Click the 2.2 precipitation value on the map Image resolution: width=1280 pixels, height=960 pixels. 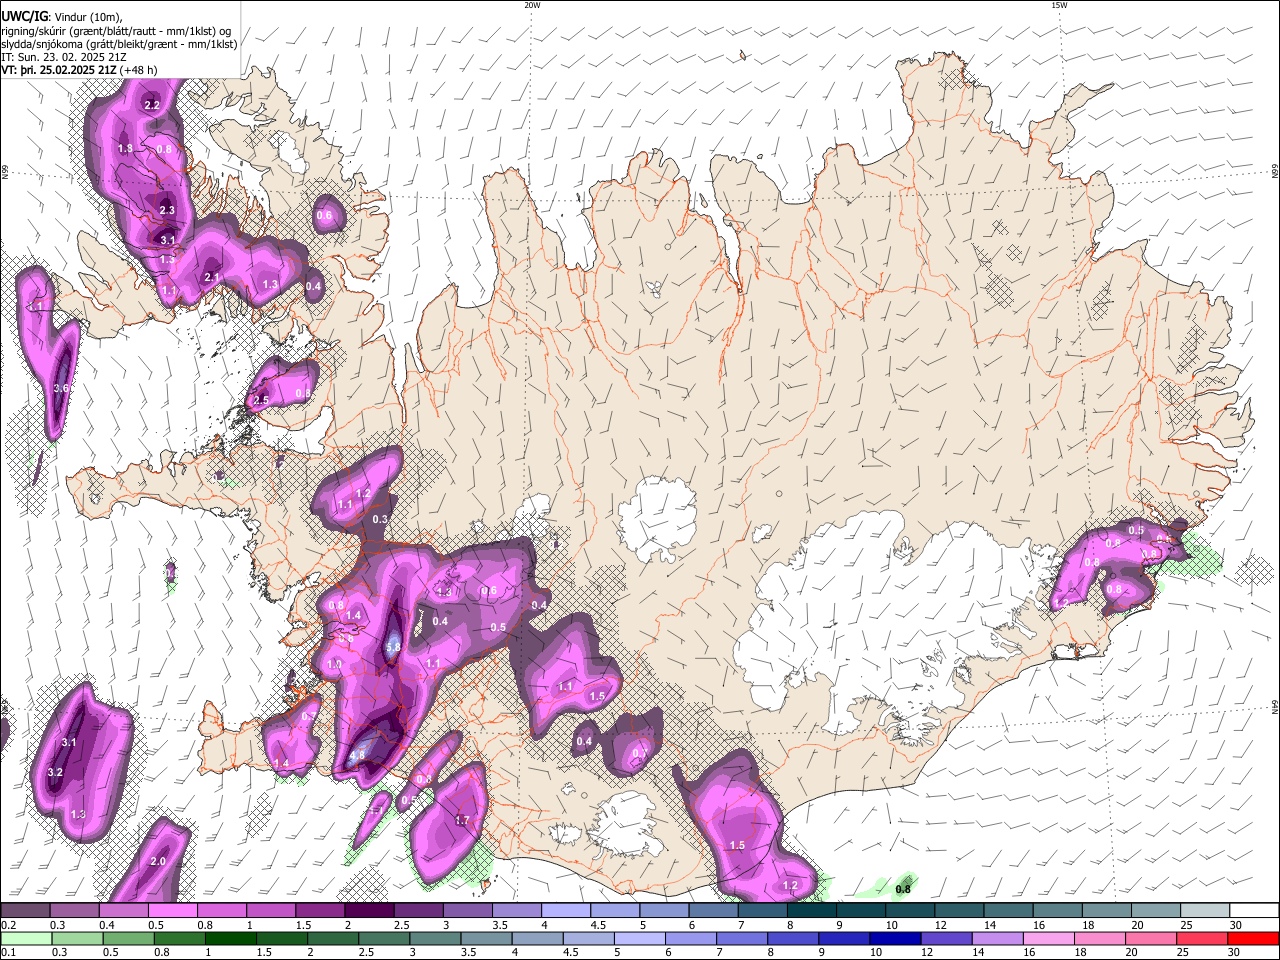tap(152, 105)
